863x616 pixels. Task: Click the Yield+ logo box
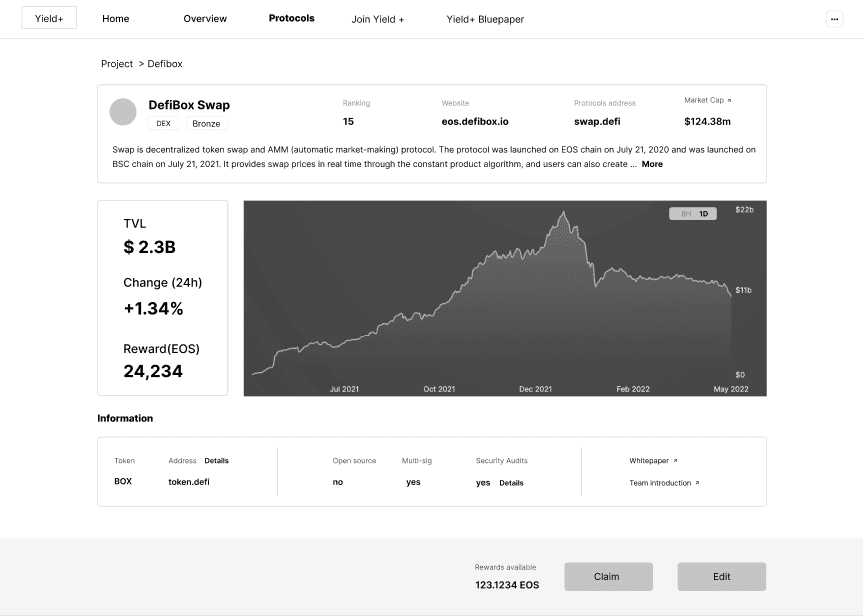[x=49, y=18]
